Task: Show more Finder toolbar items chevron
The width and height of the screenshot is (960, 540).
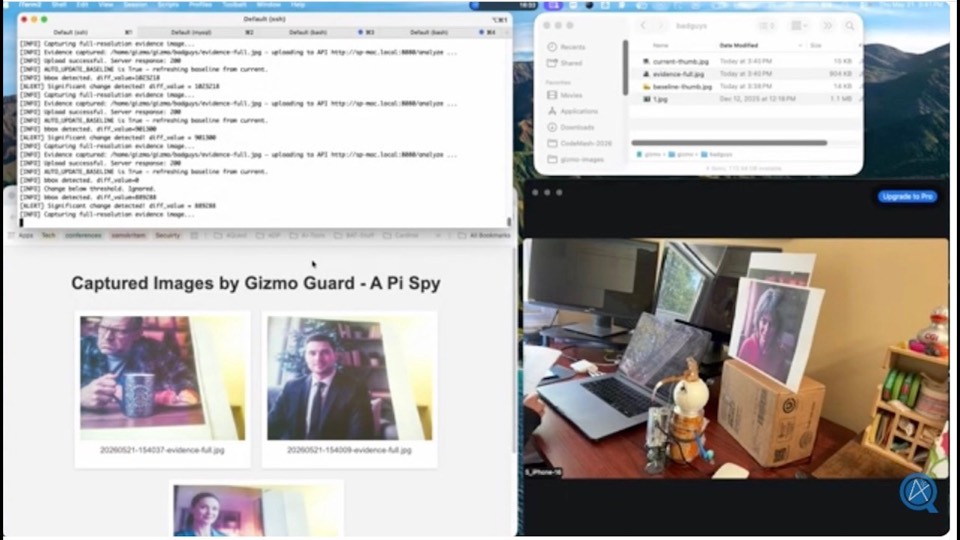Action: coord(828,26)
